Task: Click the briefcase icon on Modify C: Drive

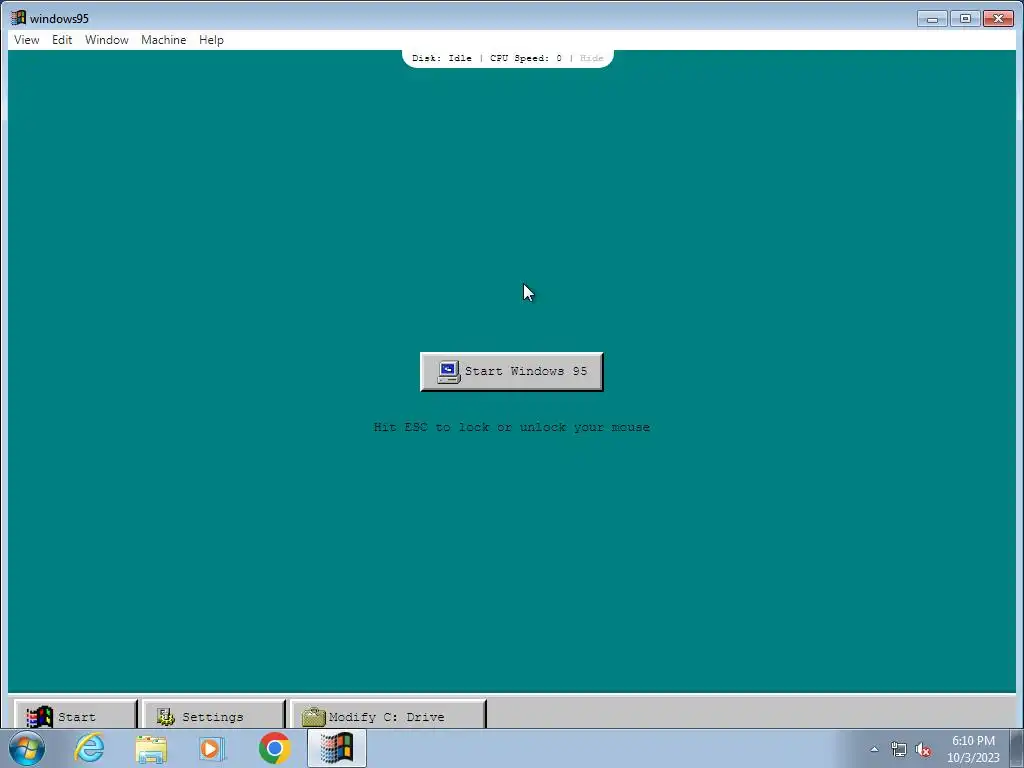Action: [313, 717]
